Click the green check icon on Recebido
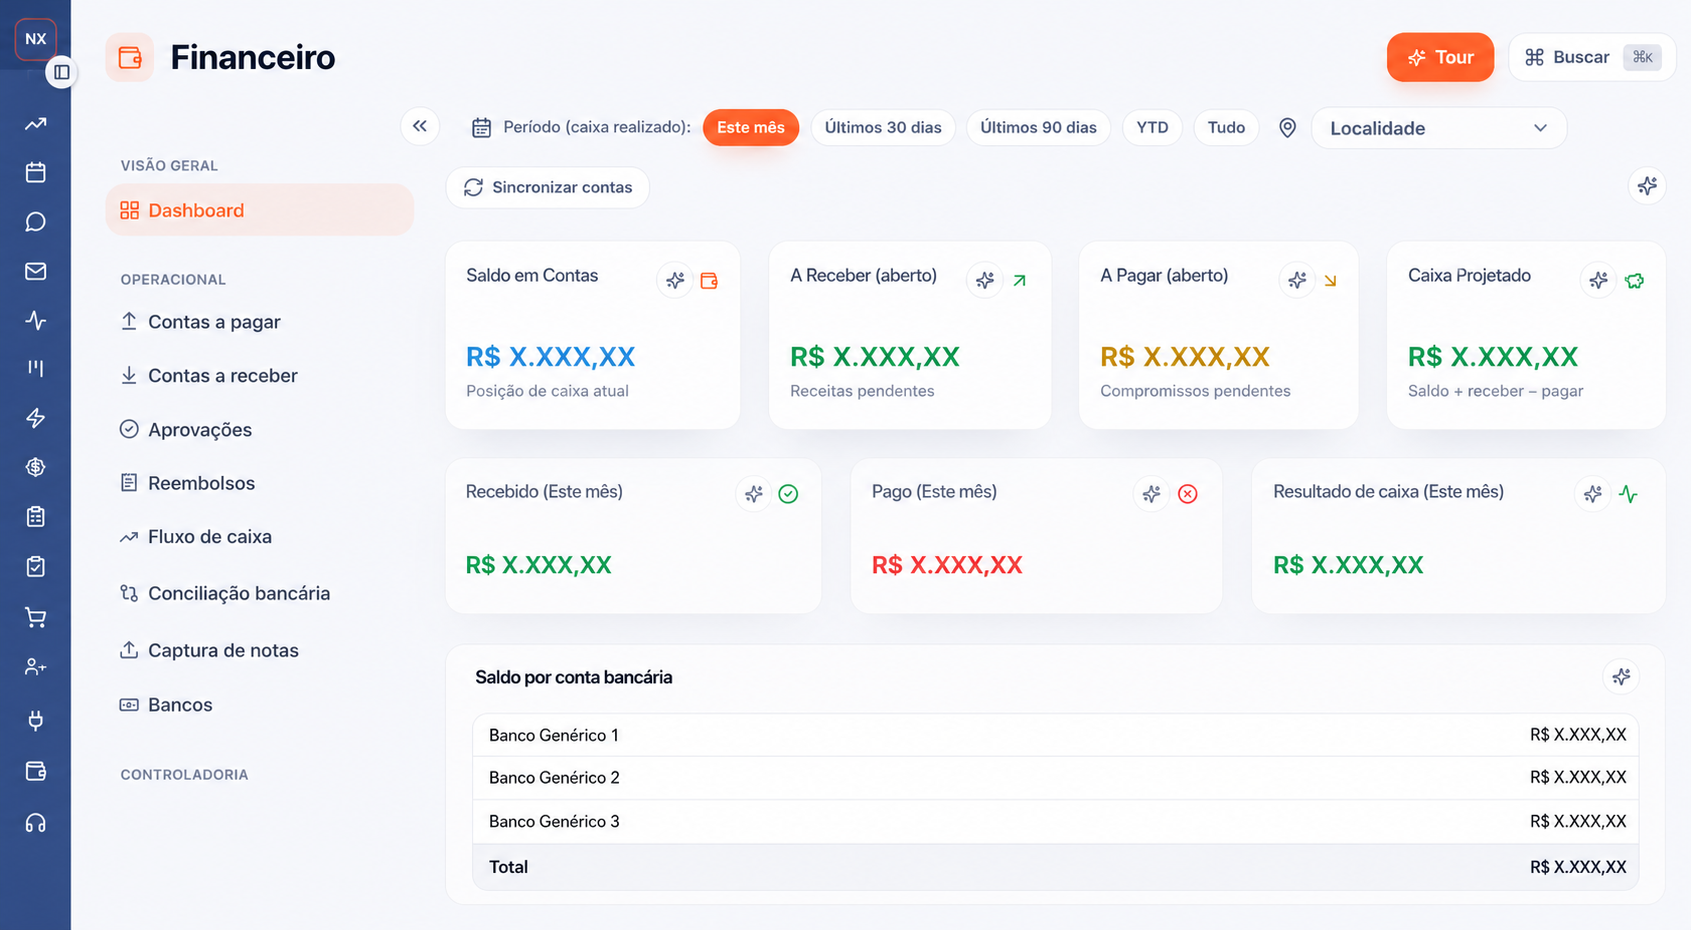The image size is (1691, 930). click(788, 494)
